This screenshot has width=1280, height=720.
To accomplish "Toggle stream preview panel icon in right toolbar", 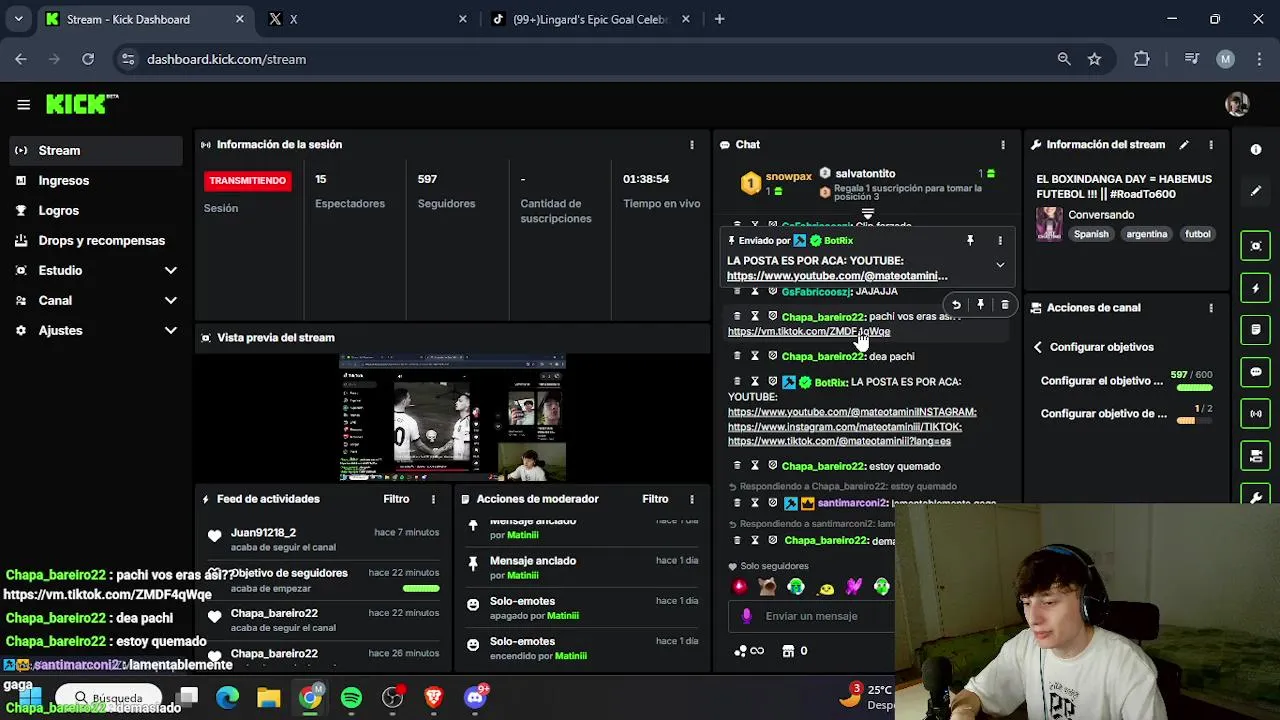I will point(1256,246).
